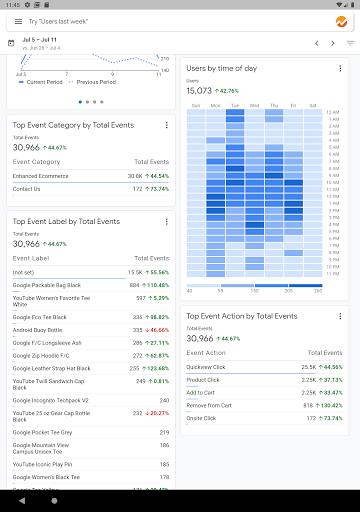Open the calendar date range picker

coord(11,43)
